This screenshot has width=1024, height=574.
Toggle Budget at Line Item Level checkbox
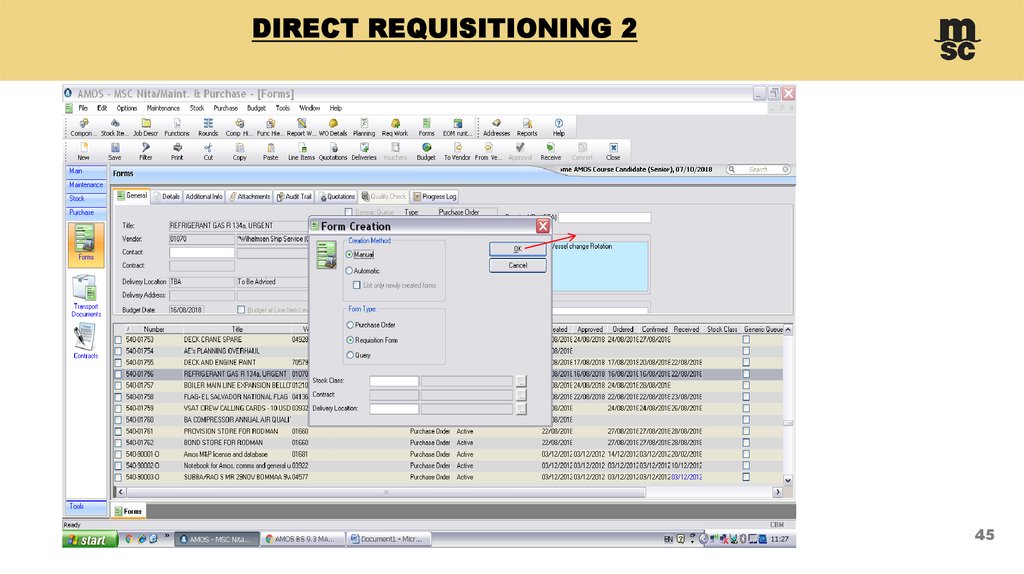coord(241,310)
